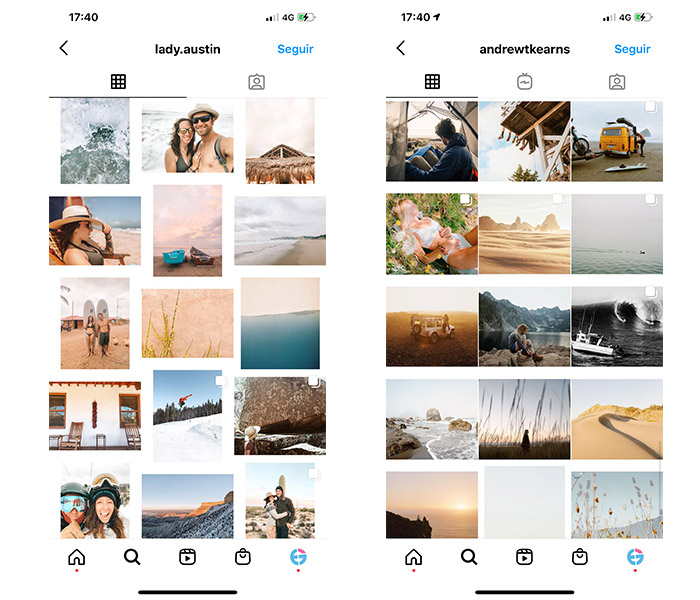Tap Shop bag icon in left phone
Viewport: 700px width, 600px height.
click(243, 557)
